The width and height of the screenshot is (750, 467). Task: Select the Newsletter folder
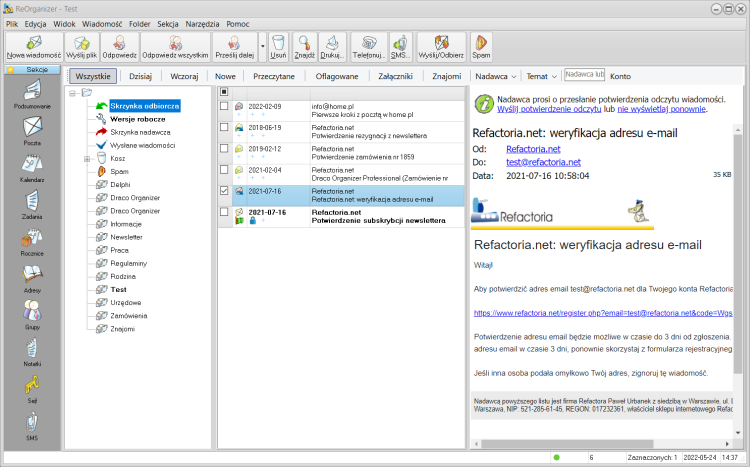(x=126, y=237)
